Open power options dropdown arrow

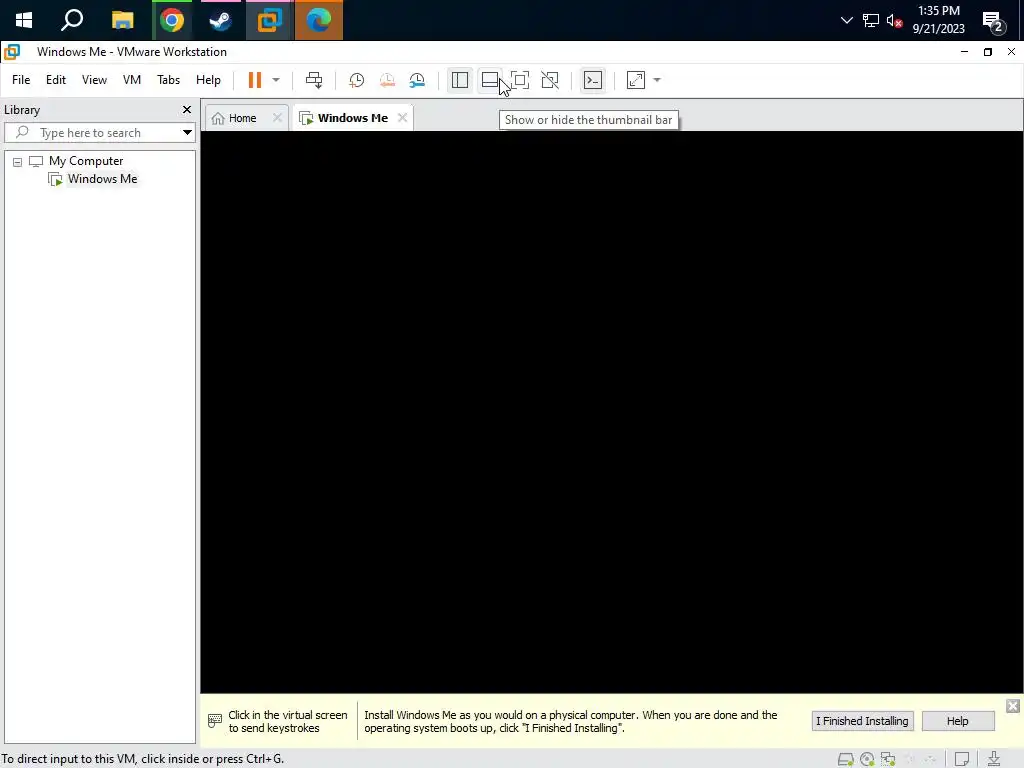click(x=276, y=80)
